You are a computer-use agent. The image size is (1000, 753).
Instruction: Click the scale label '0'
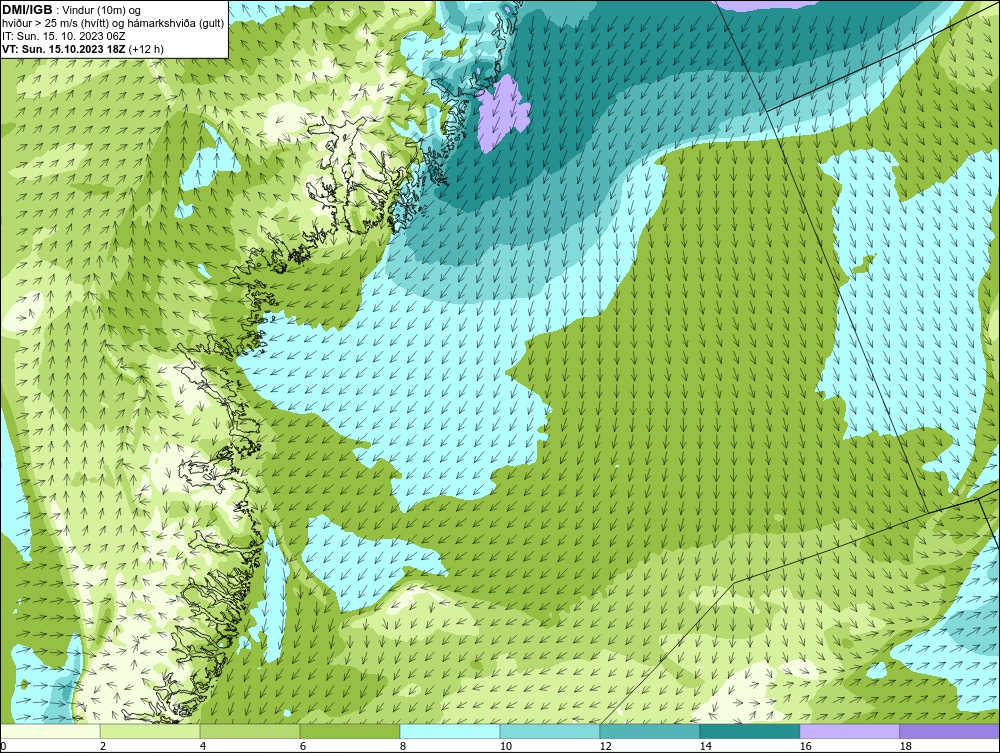(3, 746)
